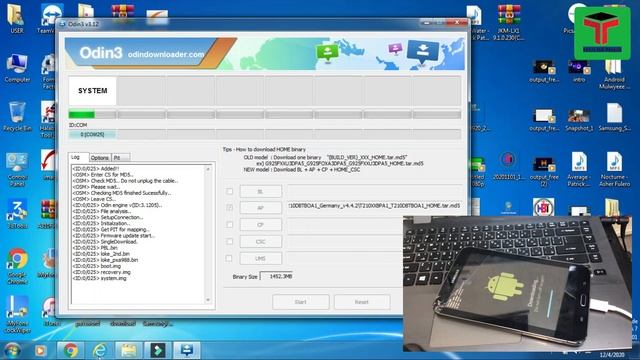
Task: Click the green SYSTEM progress bar
Action: (x=82, y=115)
